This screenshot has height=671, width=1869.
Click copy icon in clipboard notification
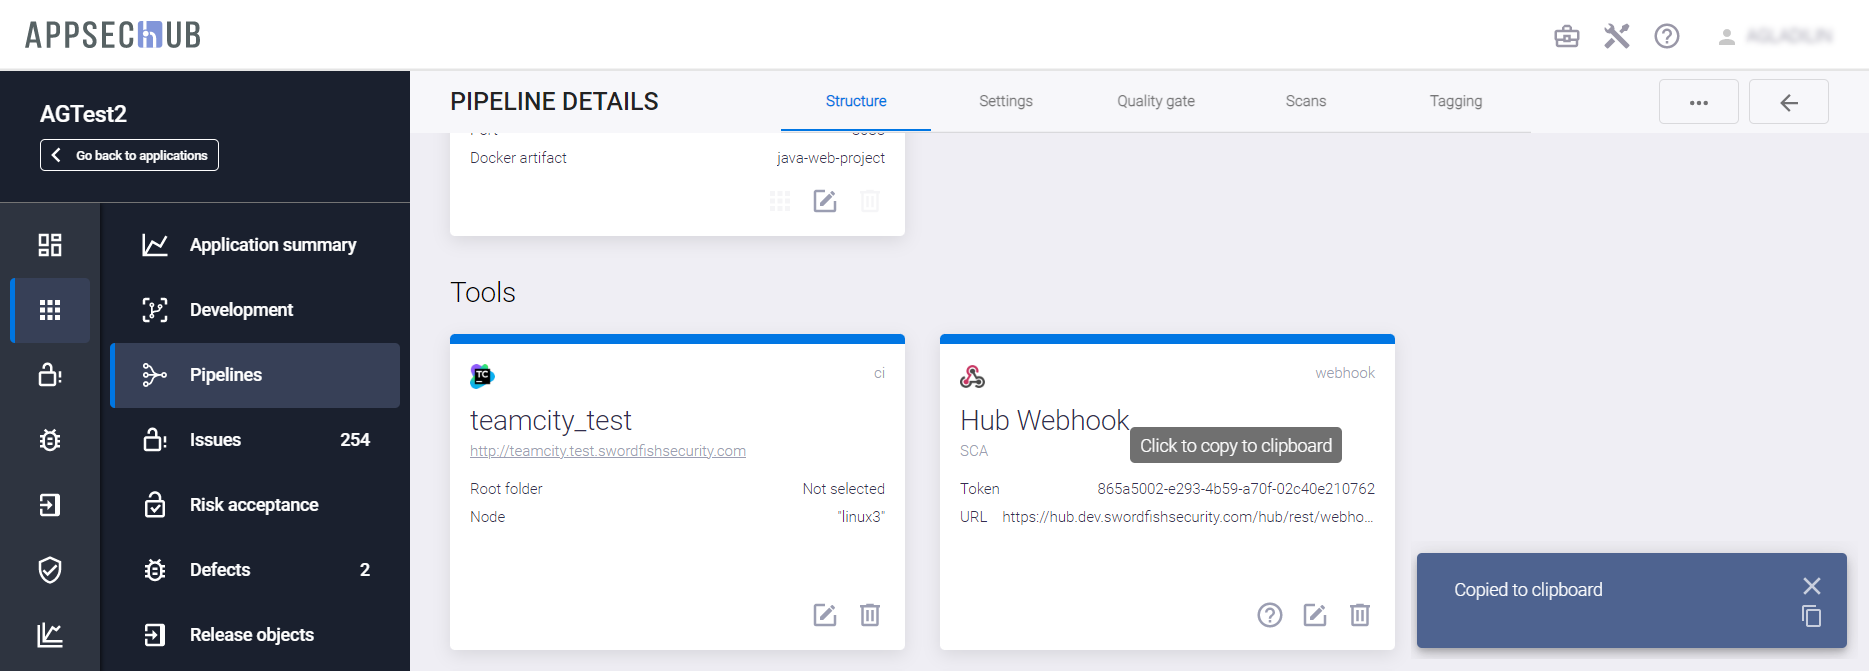tap(1811, 616)
